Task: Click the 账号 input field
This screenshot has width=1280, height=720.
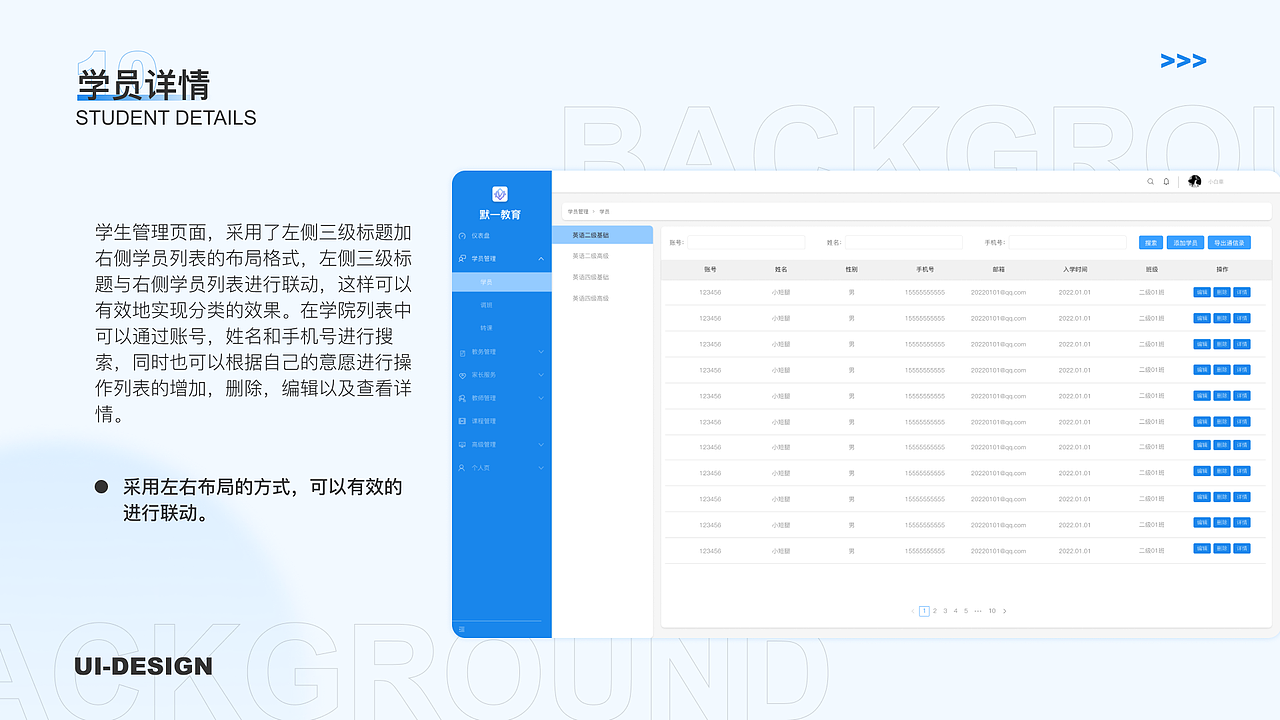Action: click(x=745, y=242)
